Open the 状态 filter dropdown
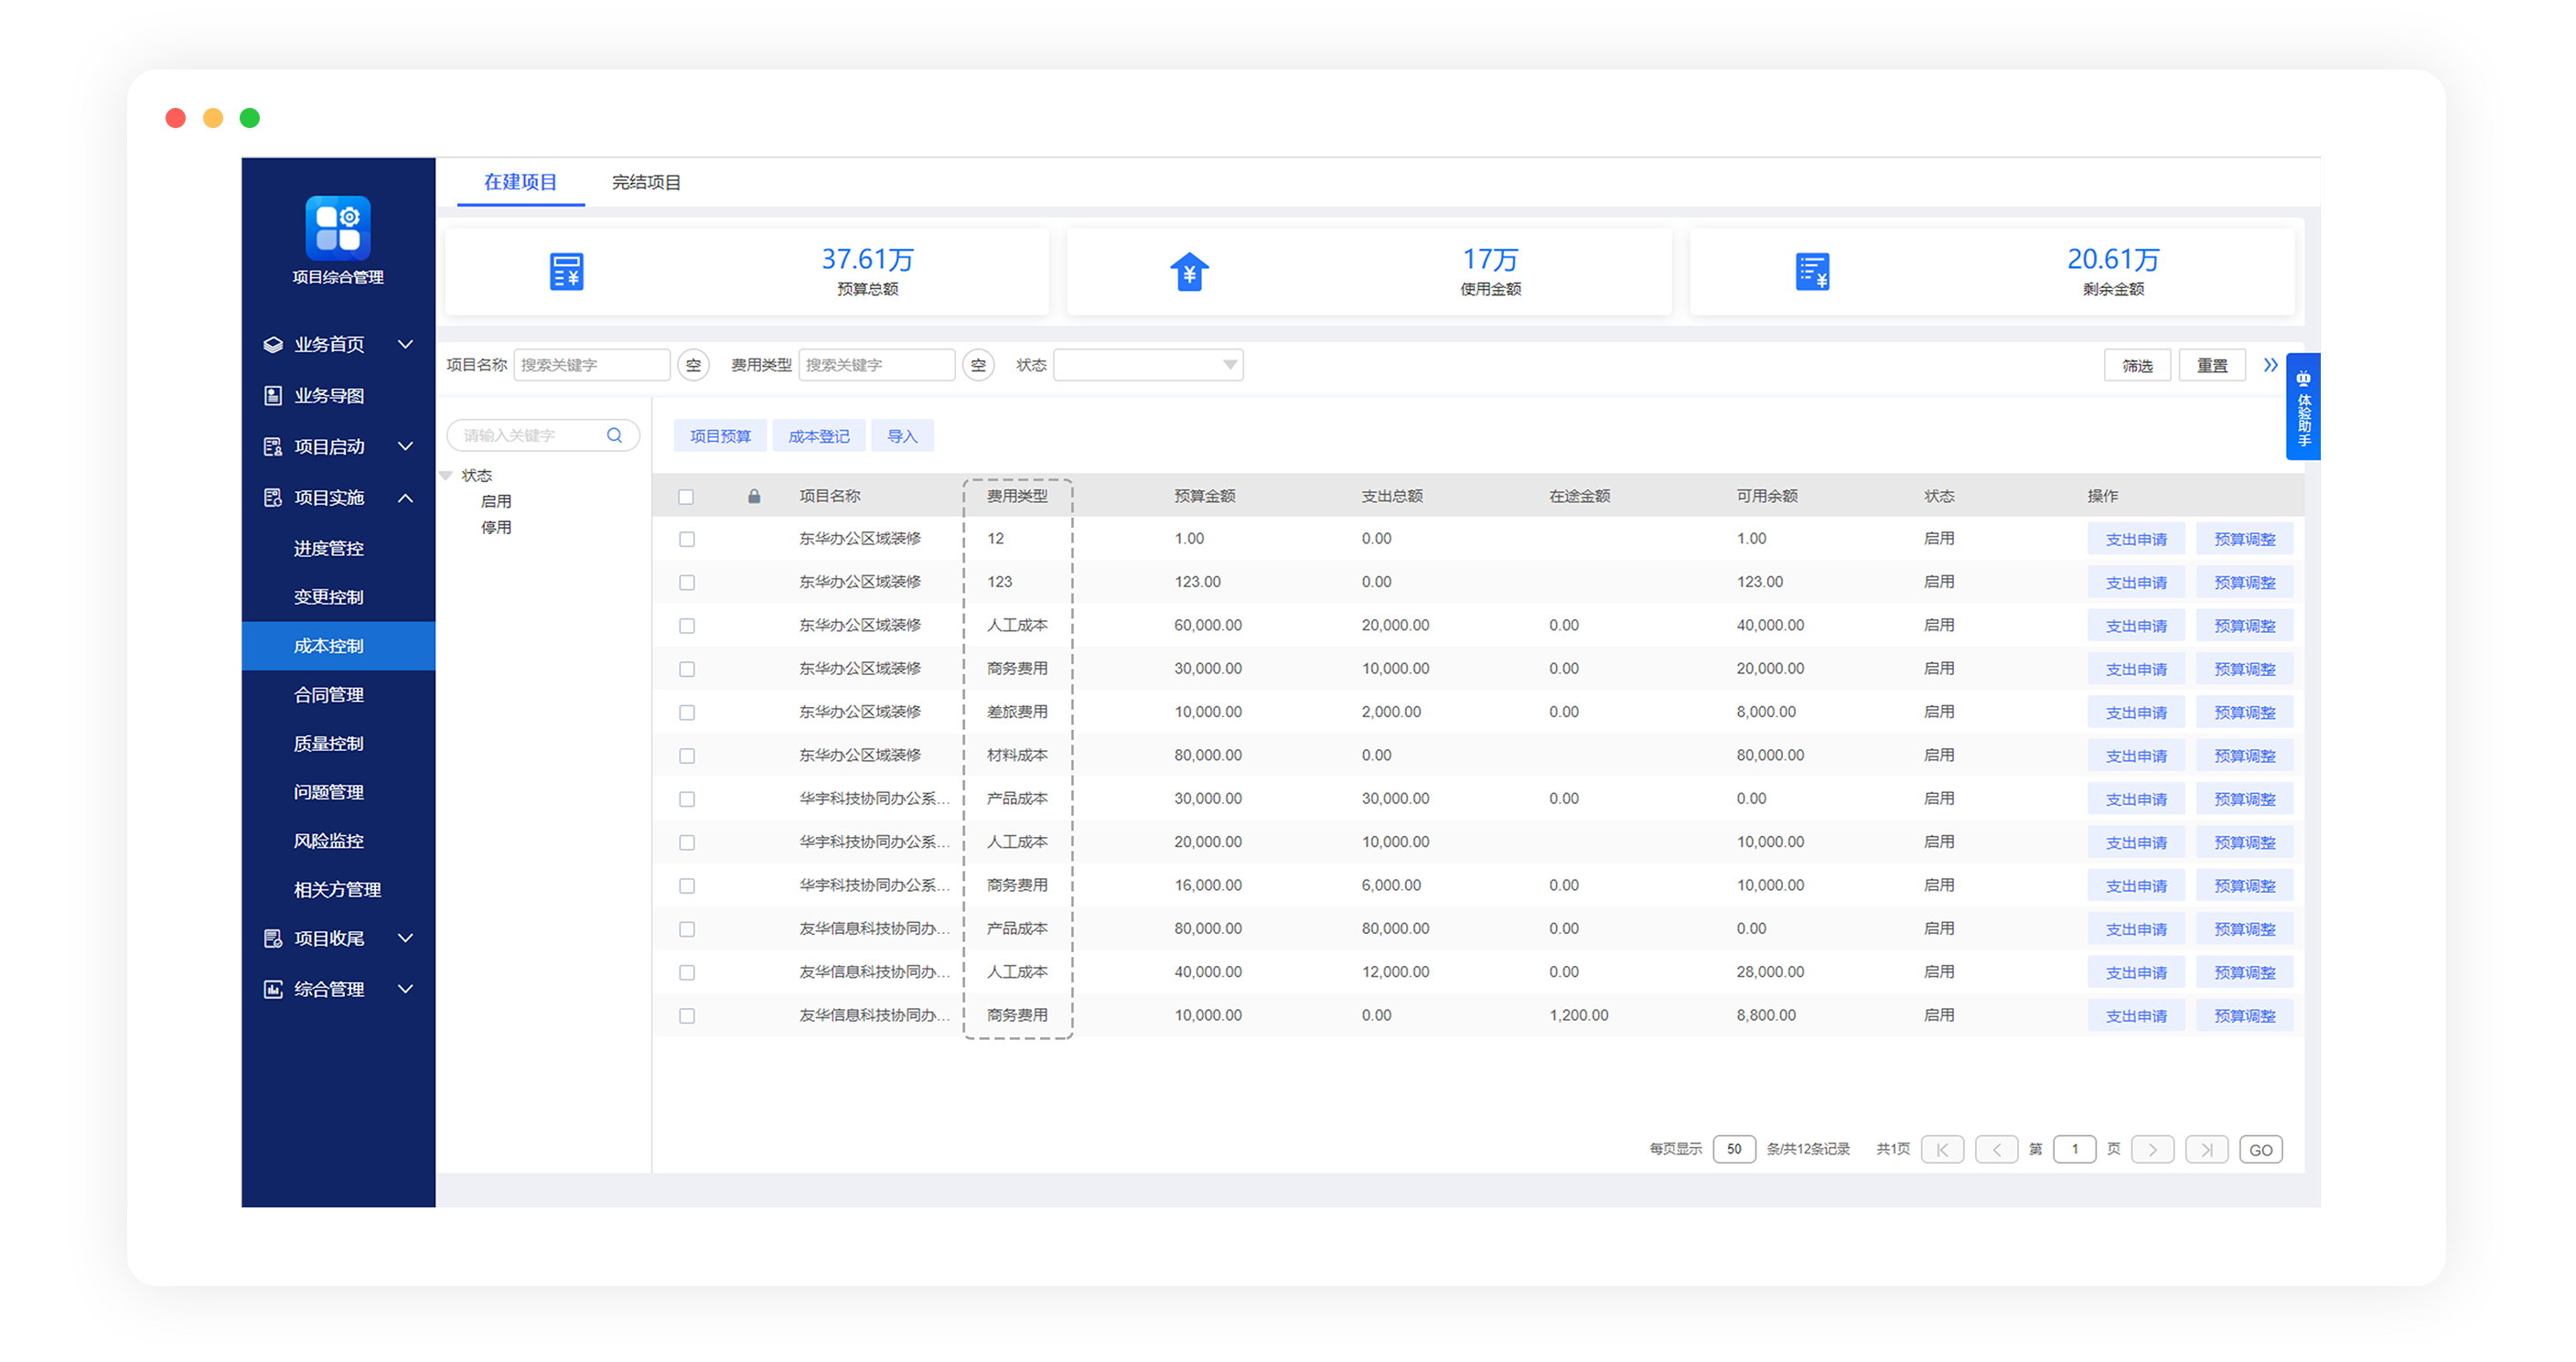This screenshot has width=2576, height=1362. click(x=1147, y=365)
